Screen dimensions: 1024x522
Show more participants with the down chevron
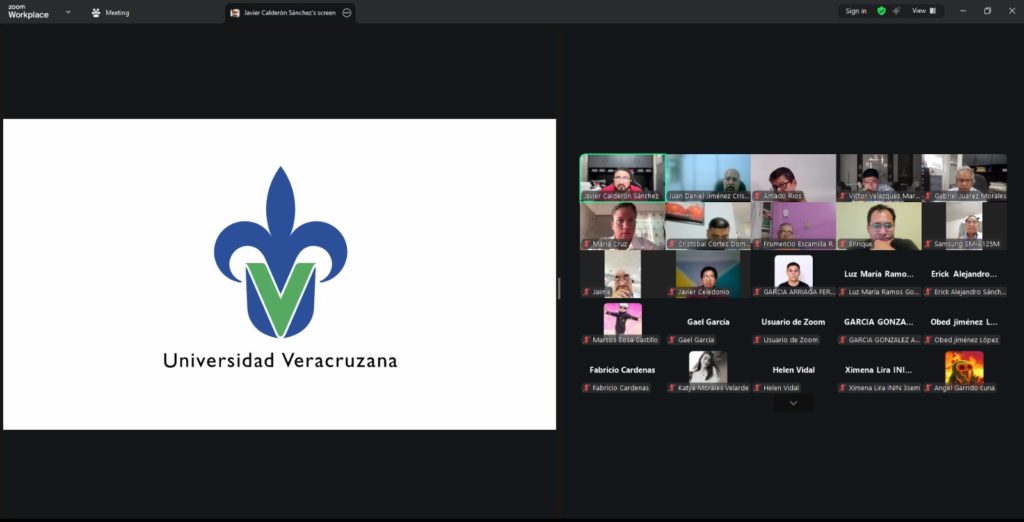point(793,403)
